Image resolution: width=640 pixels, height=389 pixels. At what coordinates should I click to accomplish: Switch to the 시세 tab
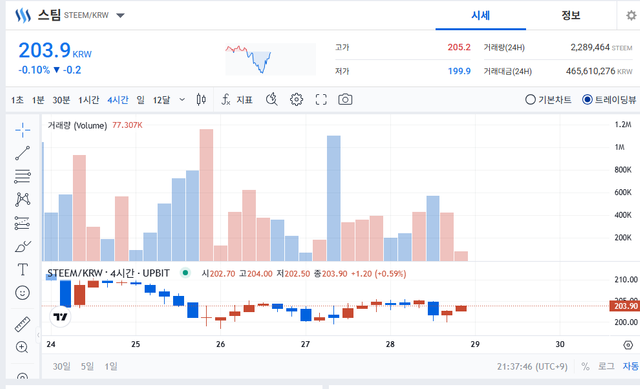point(480,16)
